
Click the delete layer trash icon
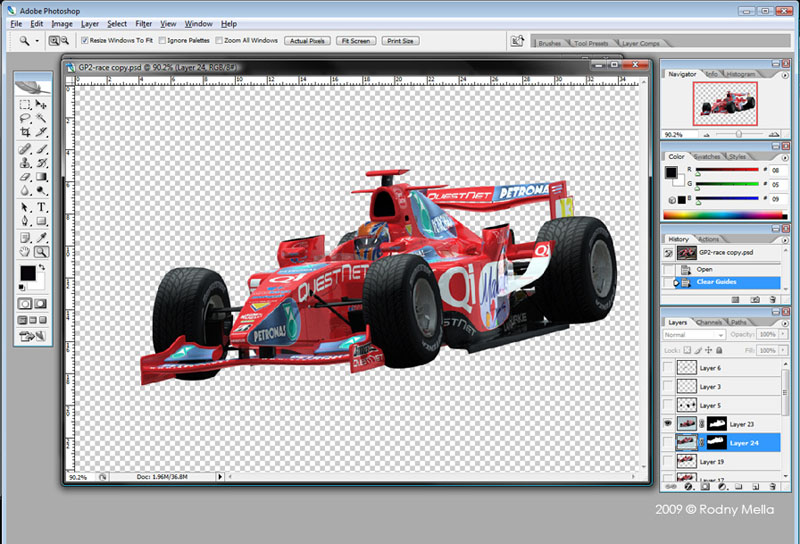point(771,488)
